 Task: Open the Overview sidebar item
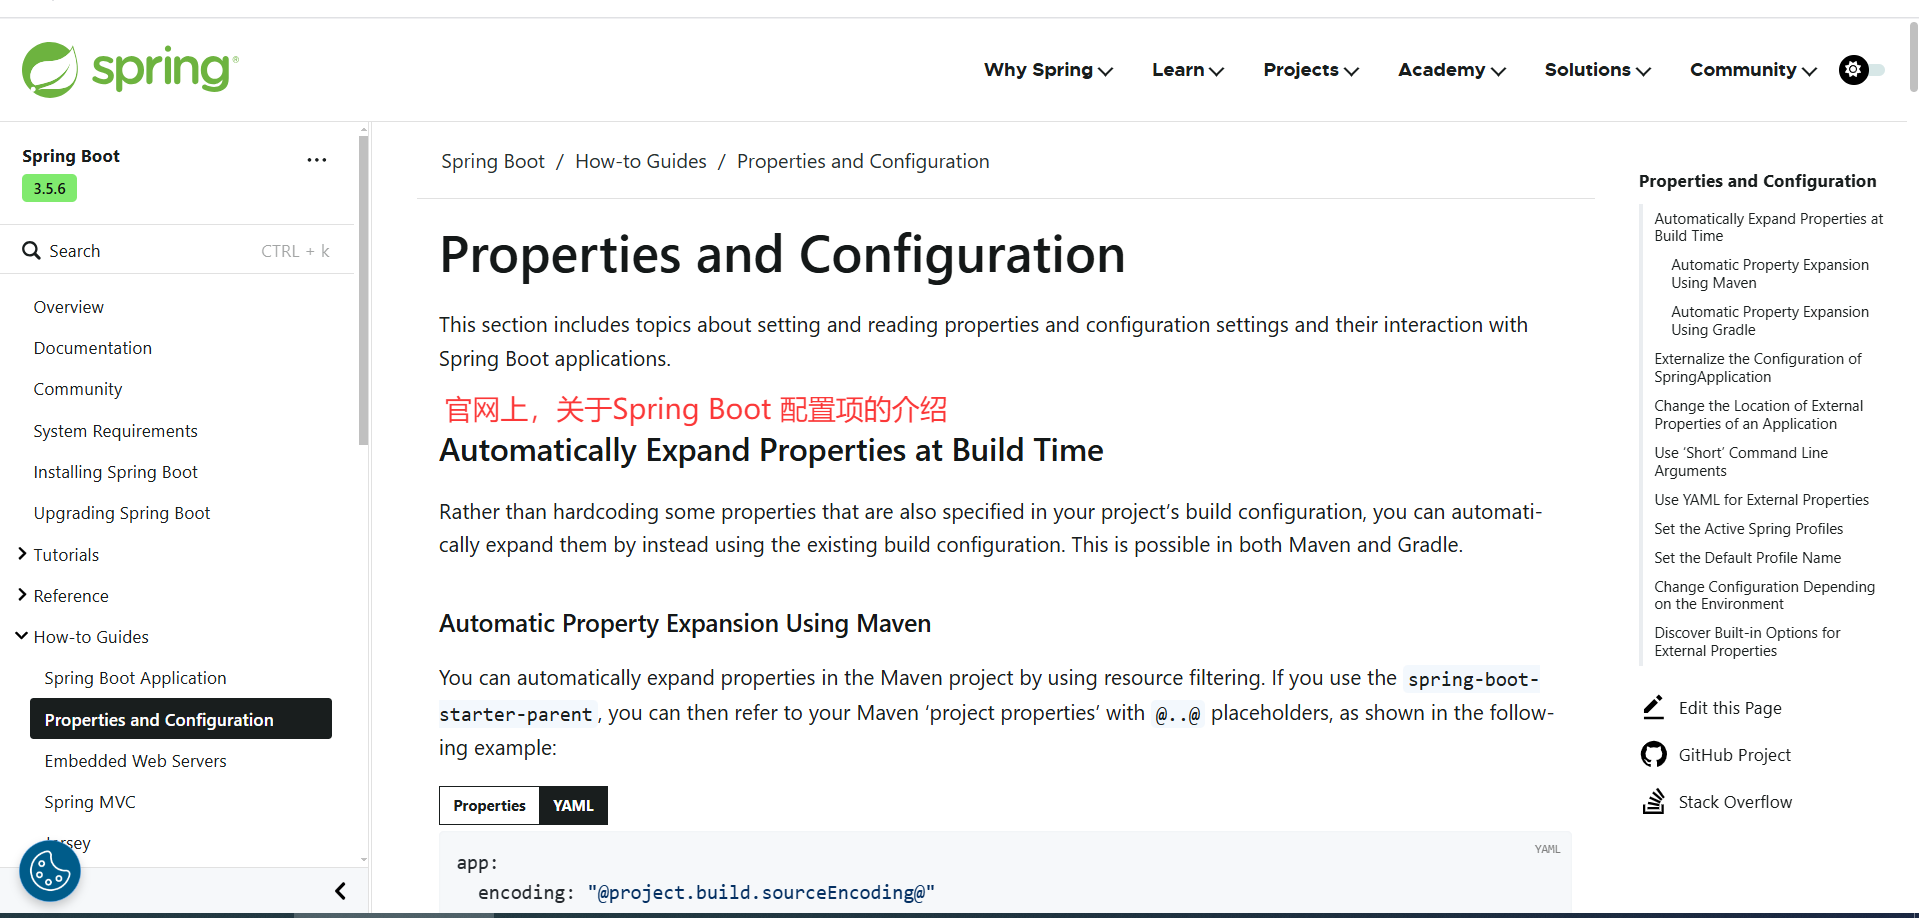tap(68, 307)
